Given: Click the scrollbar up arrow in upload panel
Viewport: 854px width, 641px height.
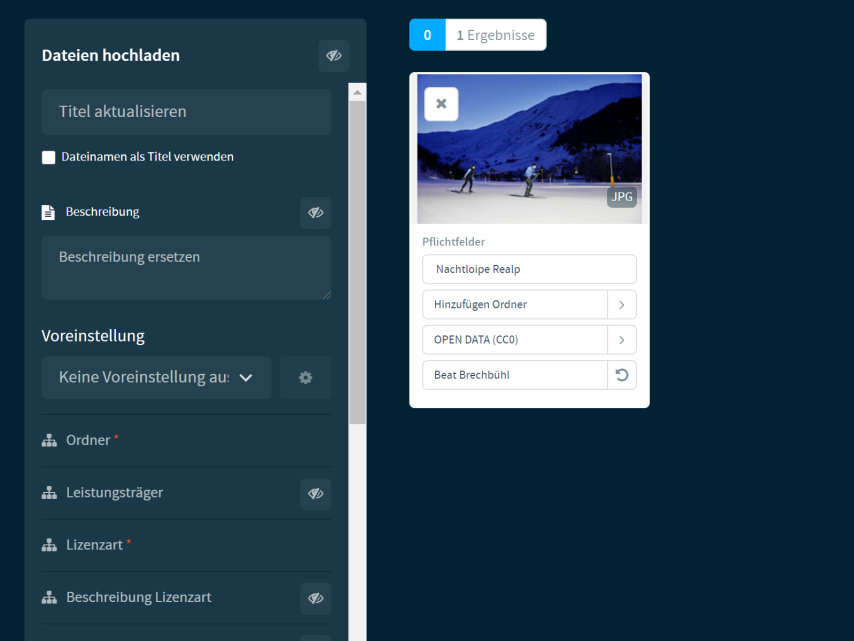Looking at the screenshot, I should (358, 92).
